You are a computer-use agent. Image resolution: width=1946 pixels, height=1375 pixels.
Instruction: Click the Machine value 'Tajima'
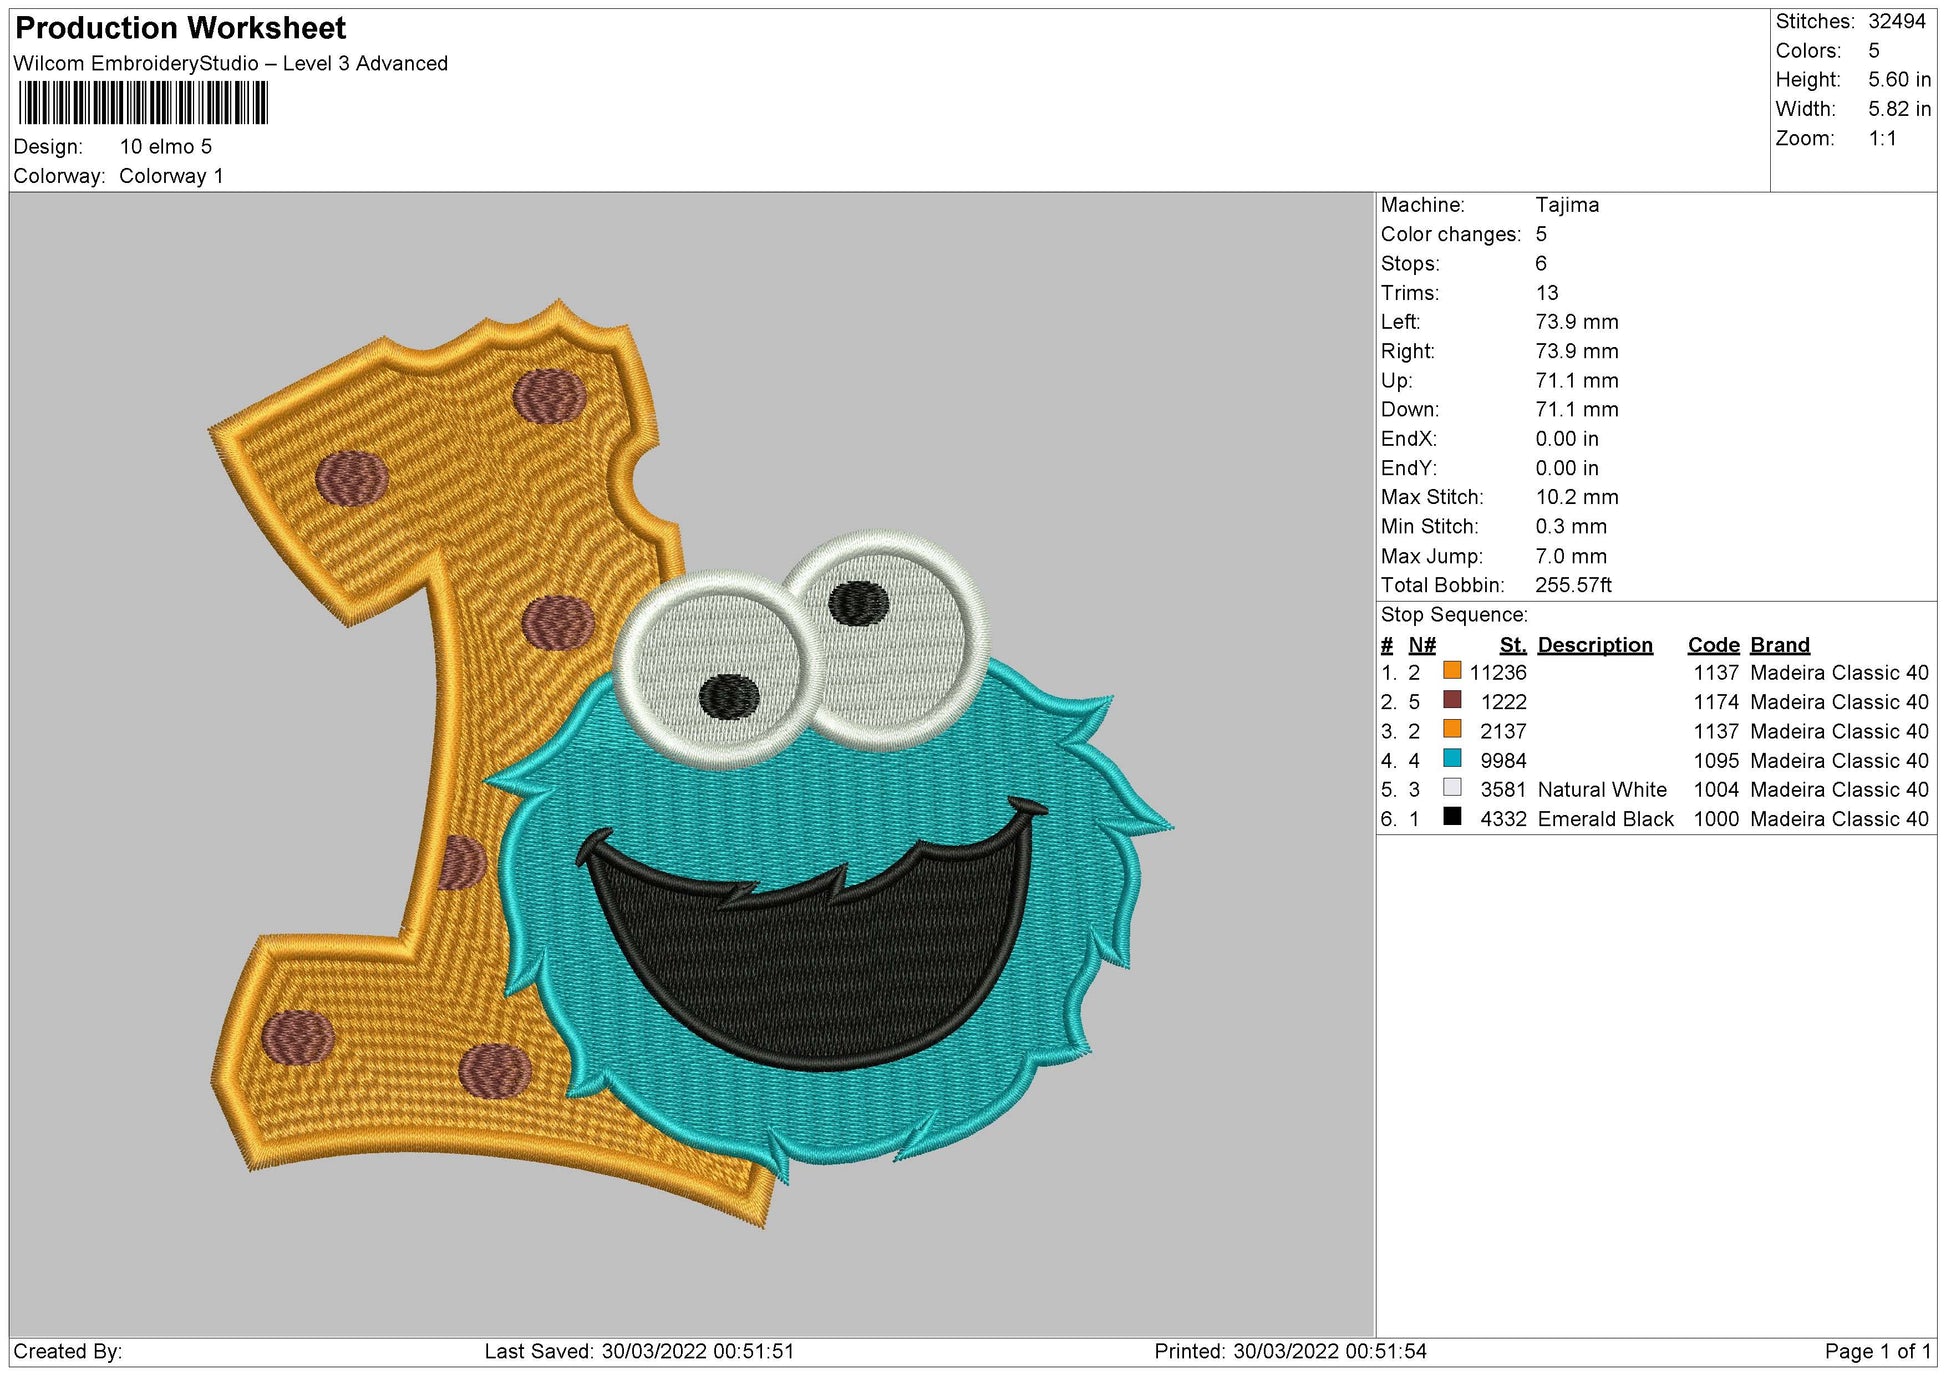point(1567,205)
